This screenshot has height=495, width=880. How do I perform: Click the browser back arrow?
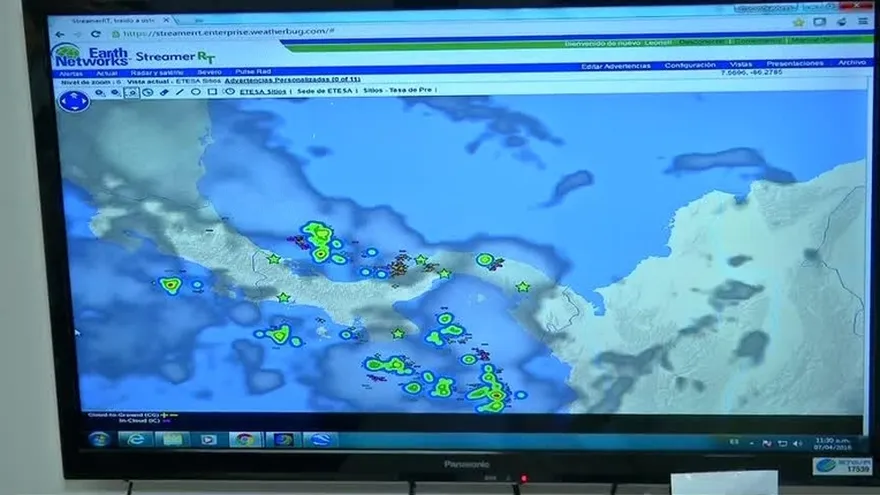point(61,35)
